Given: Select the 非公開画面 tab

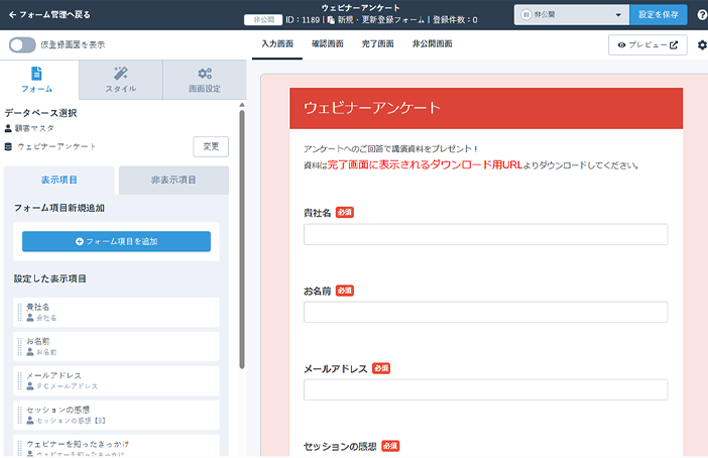Looking at the screenshot, I should [430, 45].
